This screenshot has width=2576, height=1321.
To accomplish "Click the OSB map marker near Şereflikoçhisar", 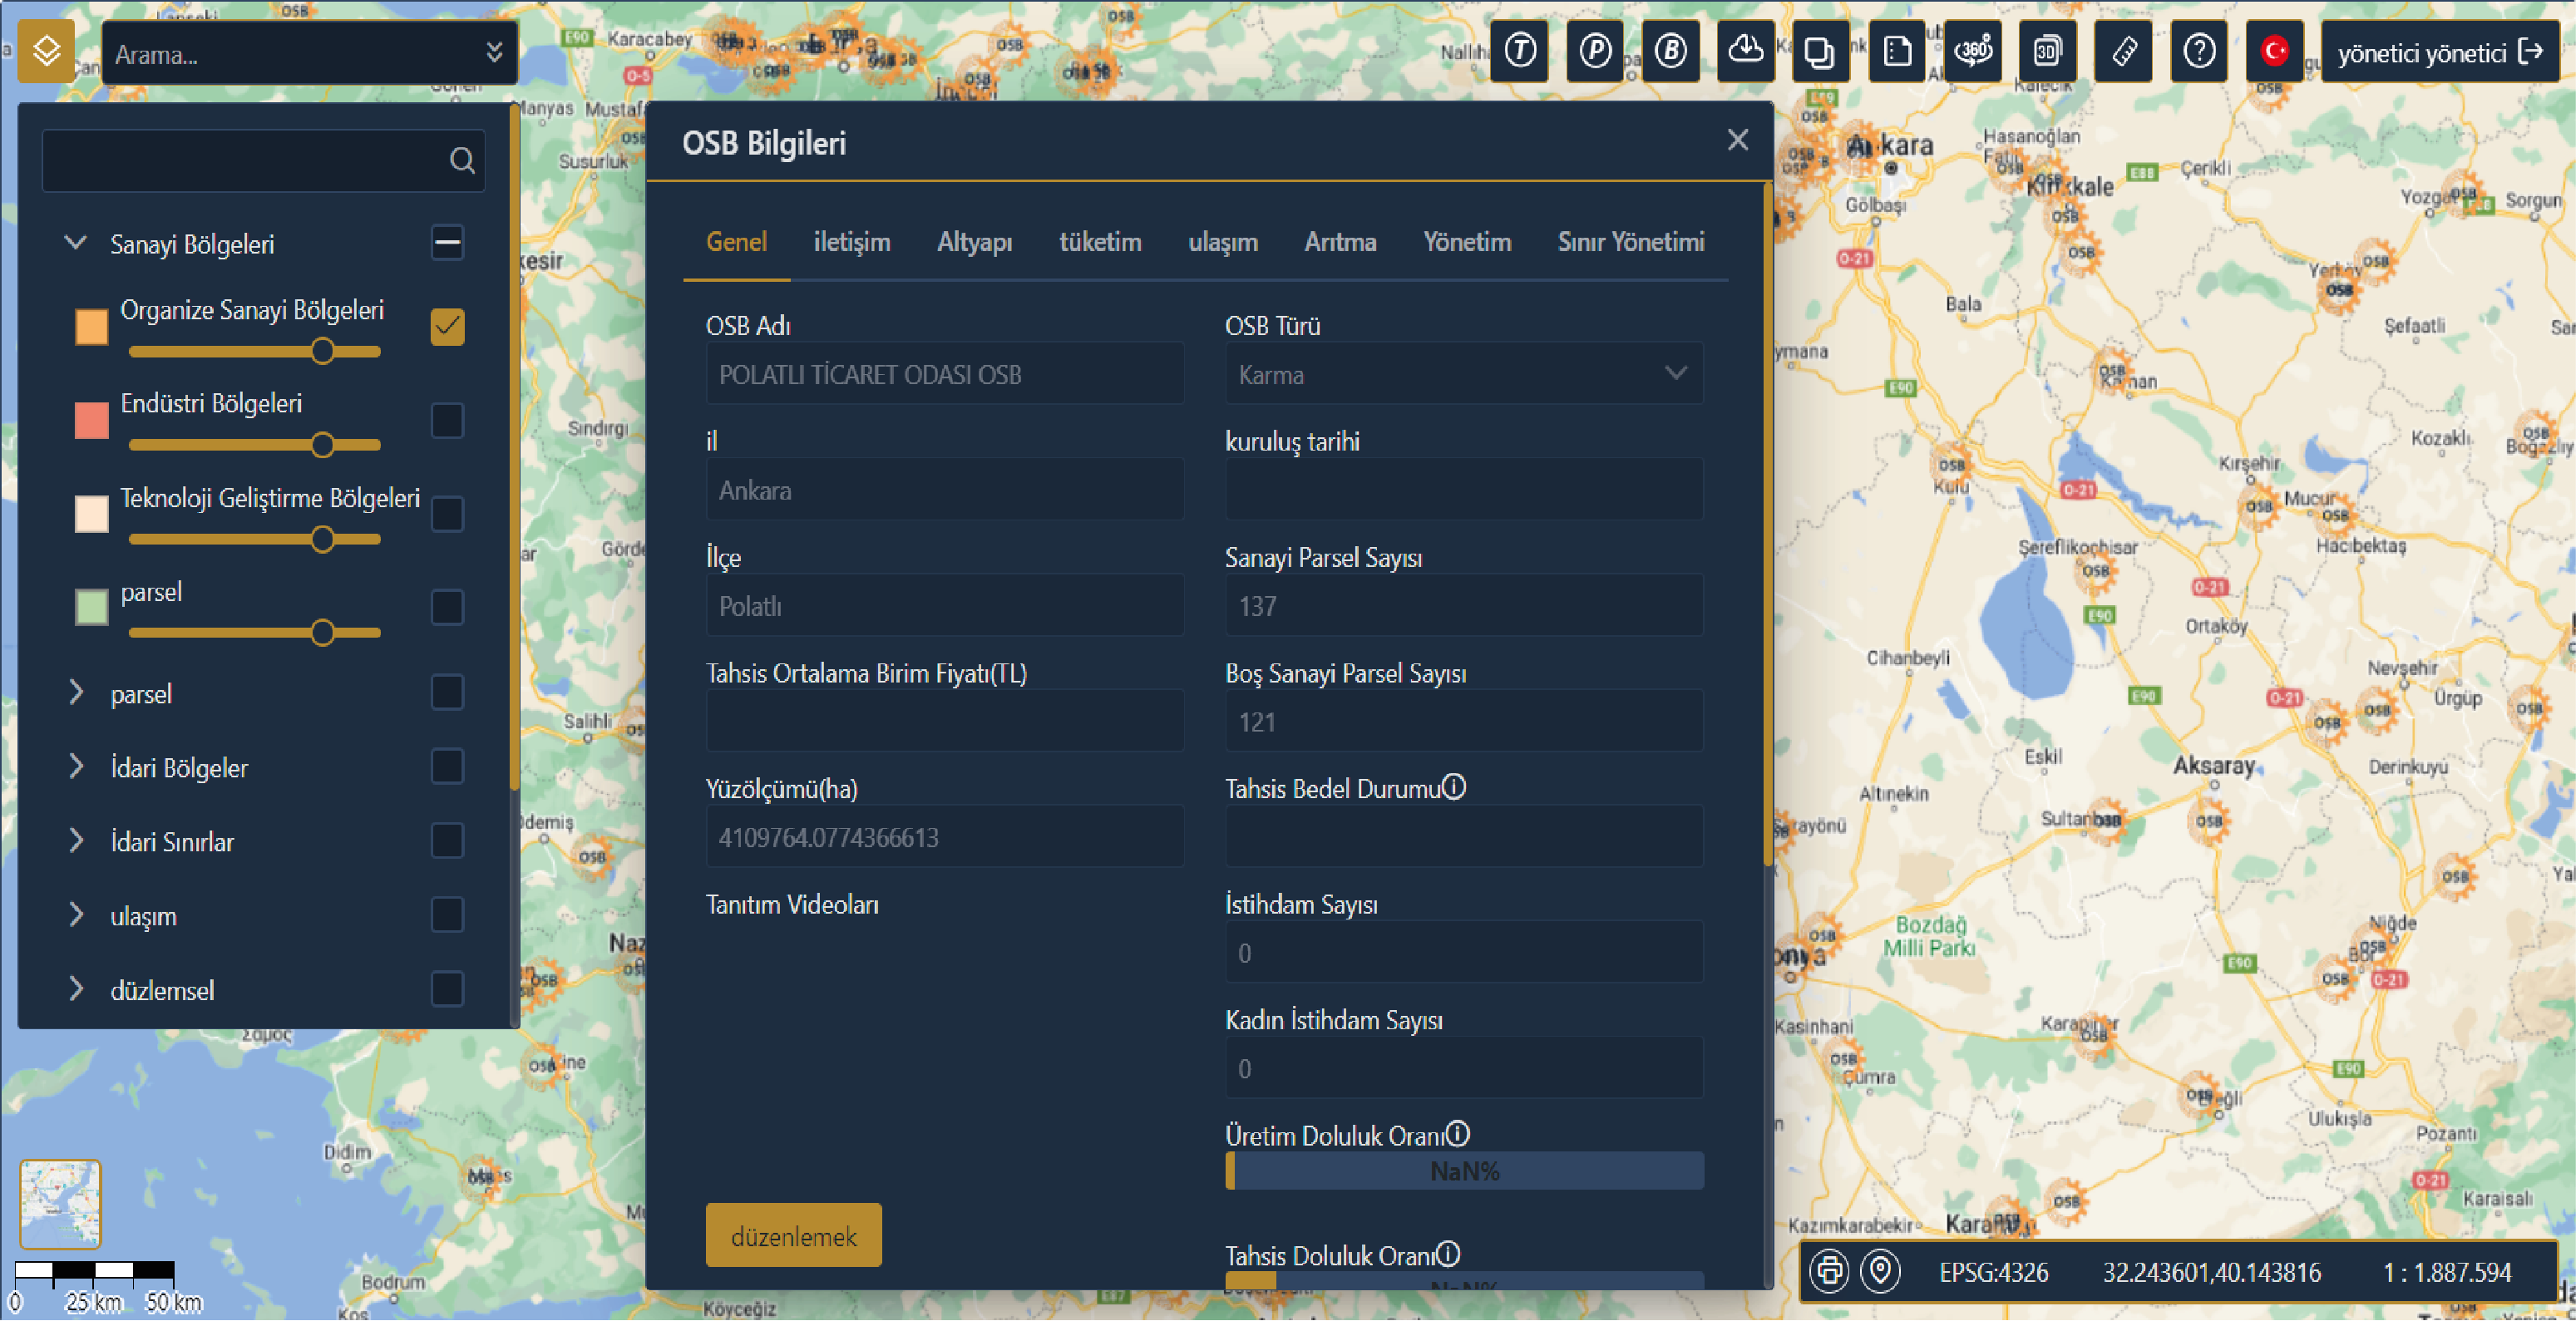I will (2096, 572).
